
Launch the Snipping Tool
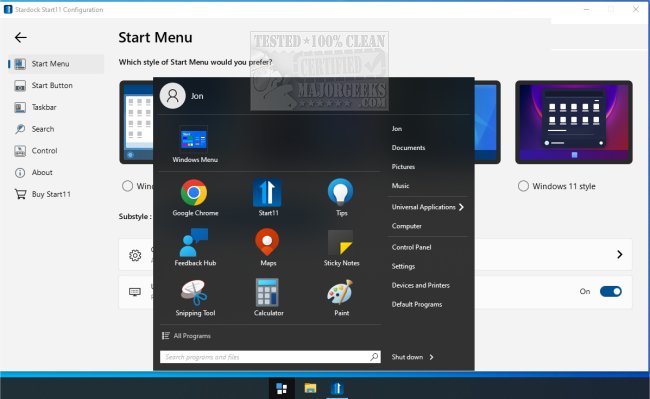194,298
